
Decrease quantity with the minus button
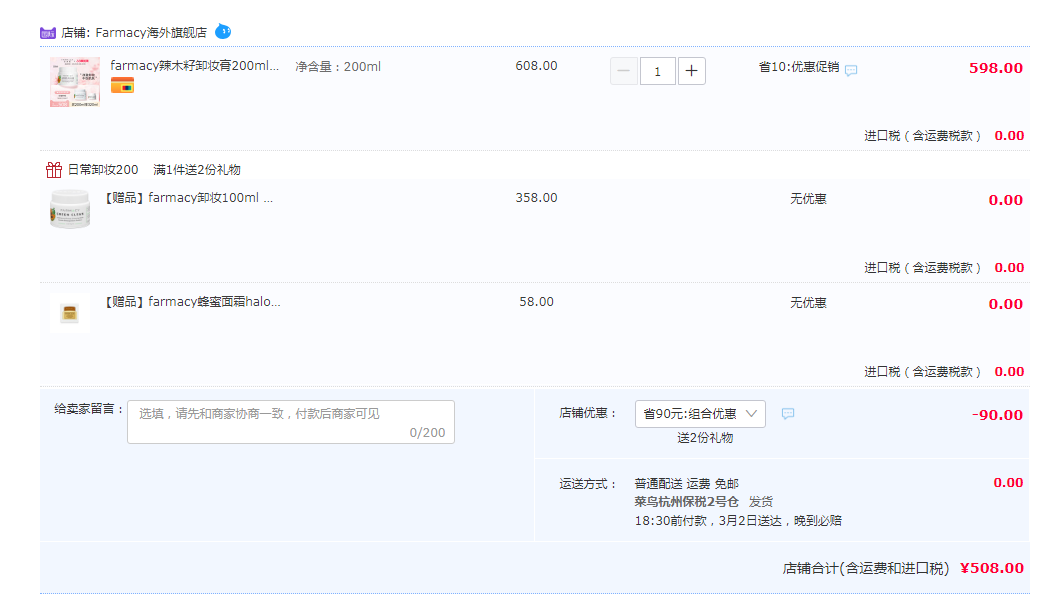tap(624, 71)
